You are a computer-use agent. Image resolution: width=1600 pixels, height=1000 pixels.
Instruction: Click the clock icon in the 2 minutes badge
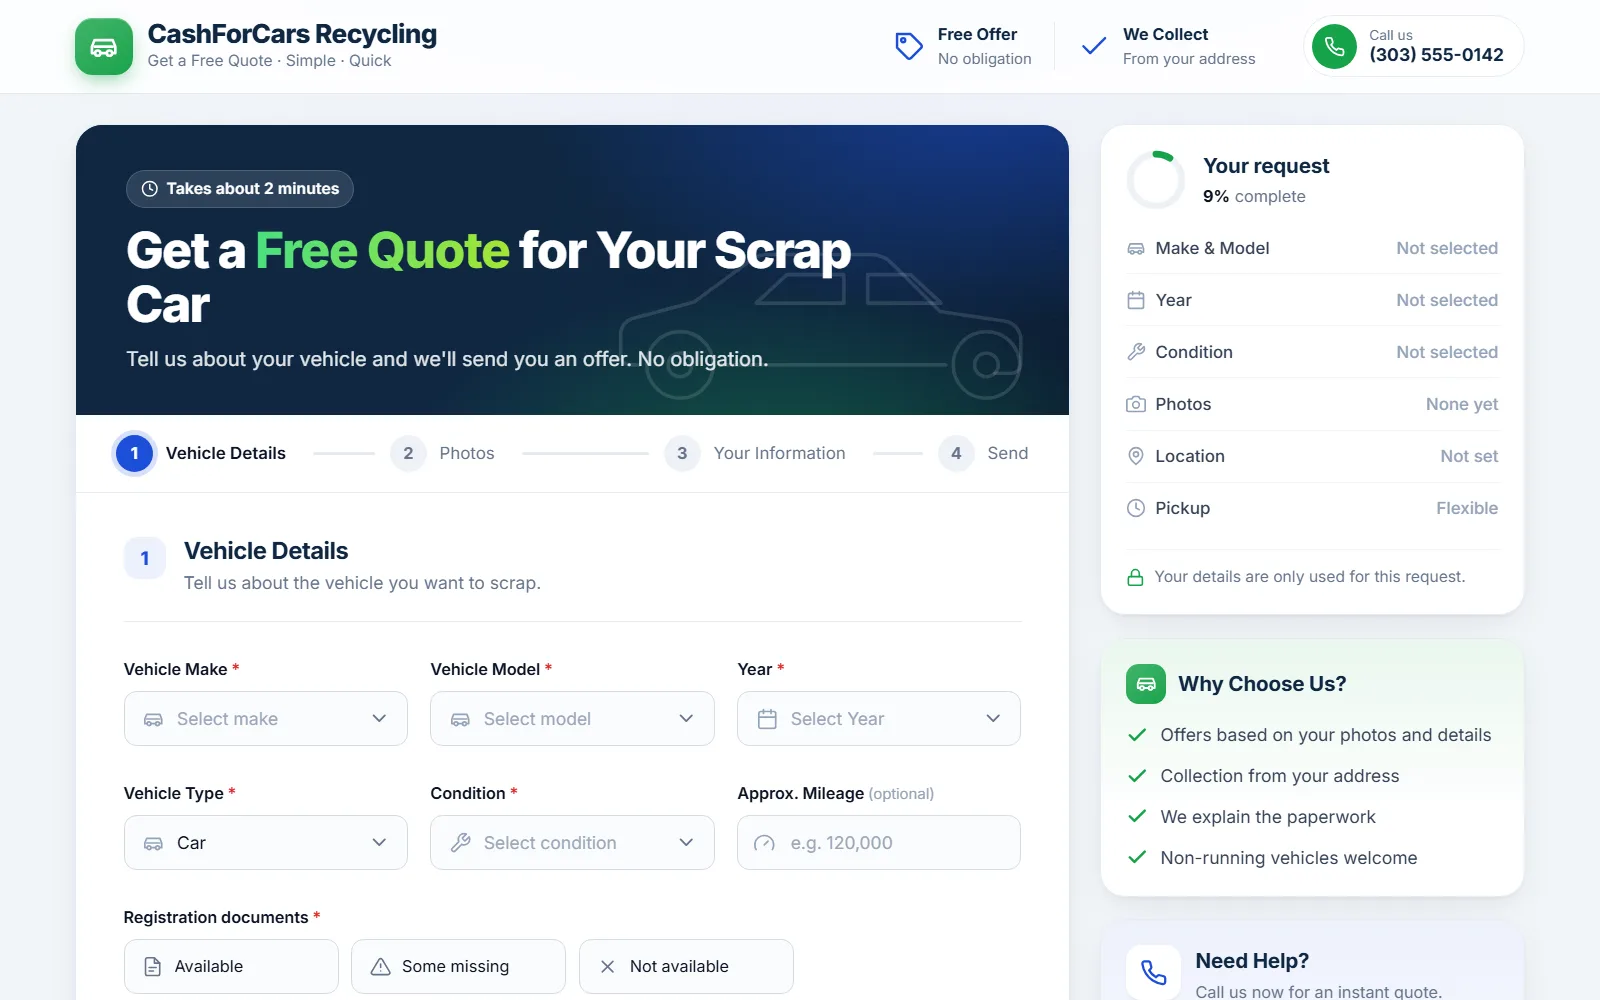(150, 189)
